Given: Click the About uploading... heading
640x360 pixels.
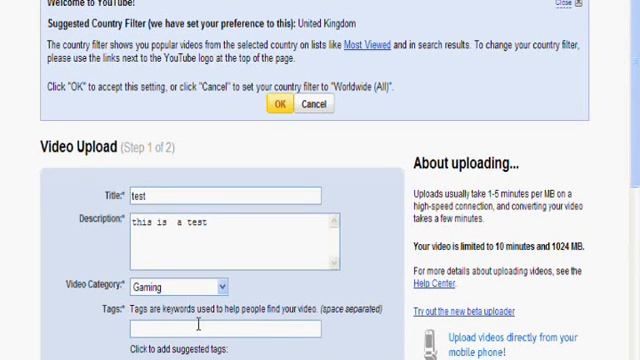Looking at the screenshot, I should 466,163.
